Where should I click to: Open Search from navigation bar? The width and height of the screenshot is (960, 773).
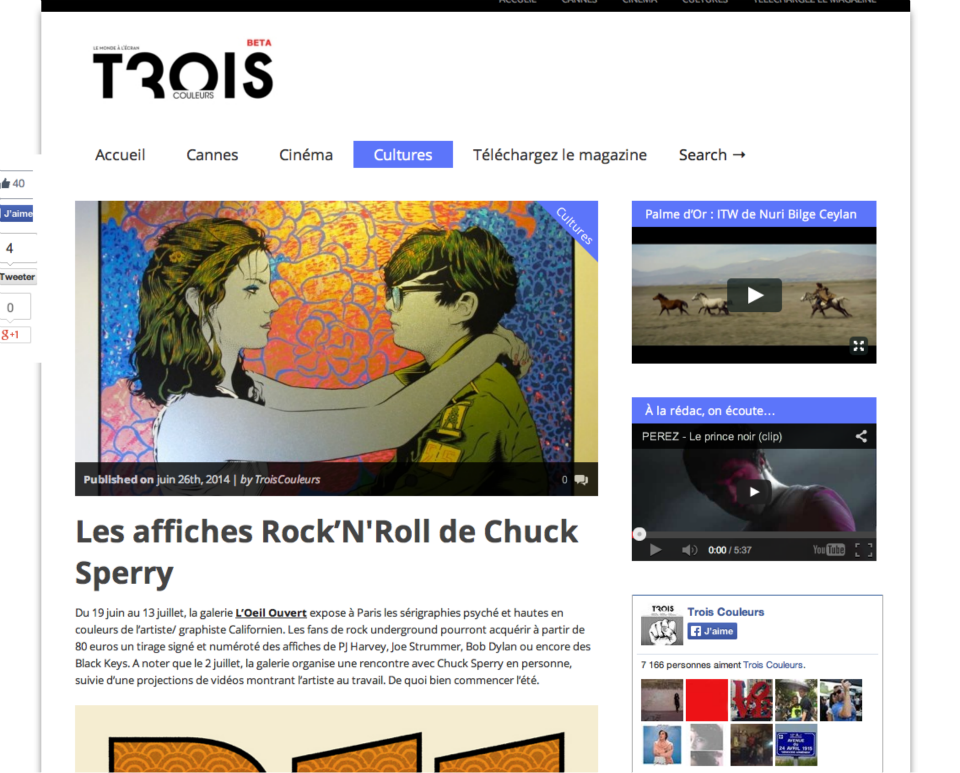(x=712, y=154)
